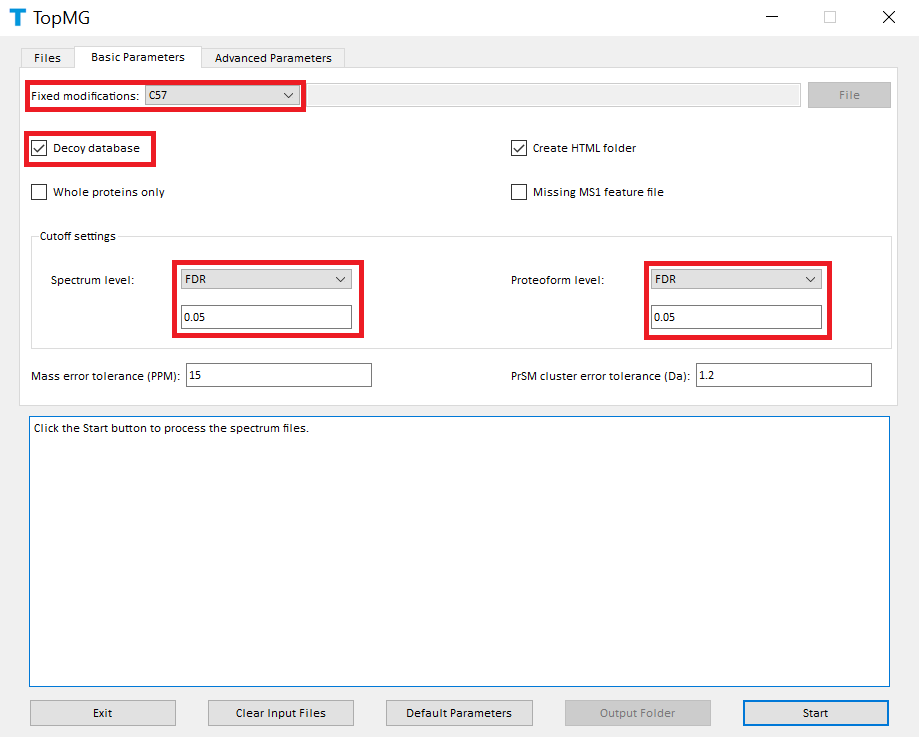
Task: Toggle the Decoy database checkbox
Action: [x=40, y=148]
